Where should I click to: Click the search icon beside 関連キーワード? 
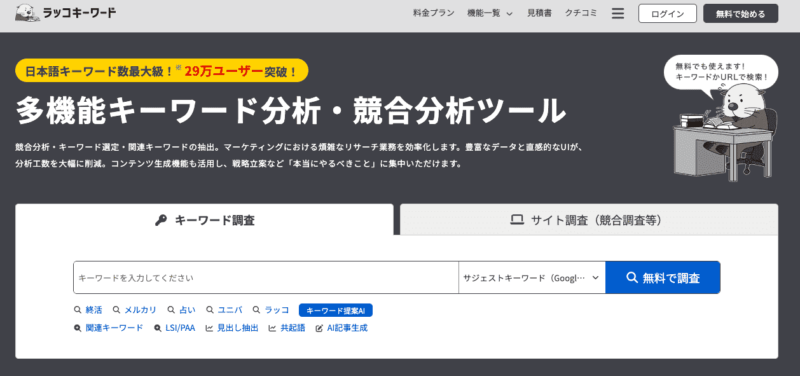tap(78, 328)
